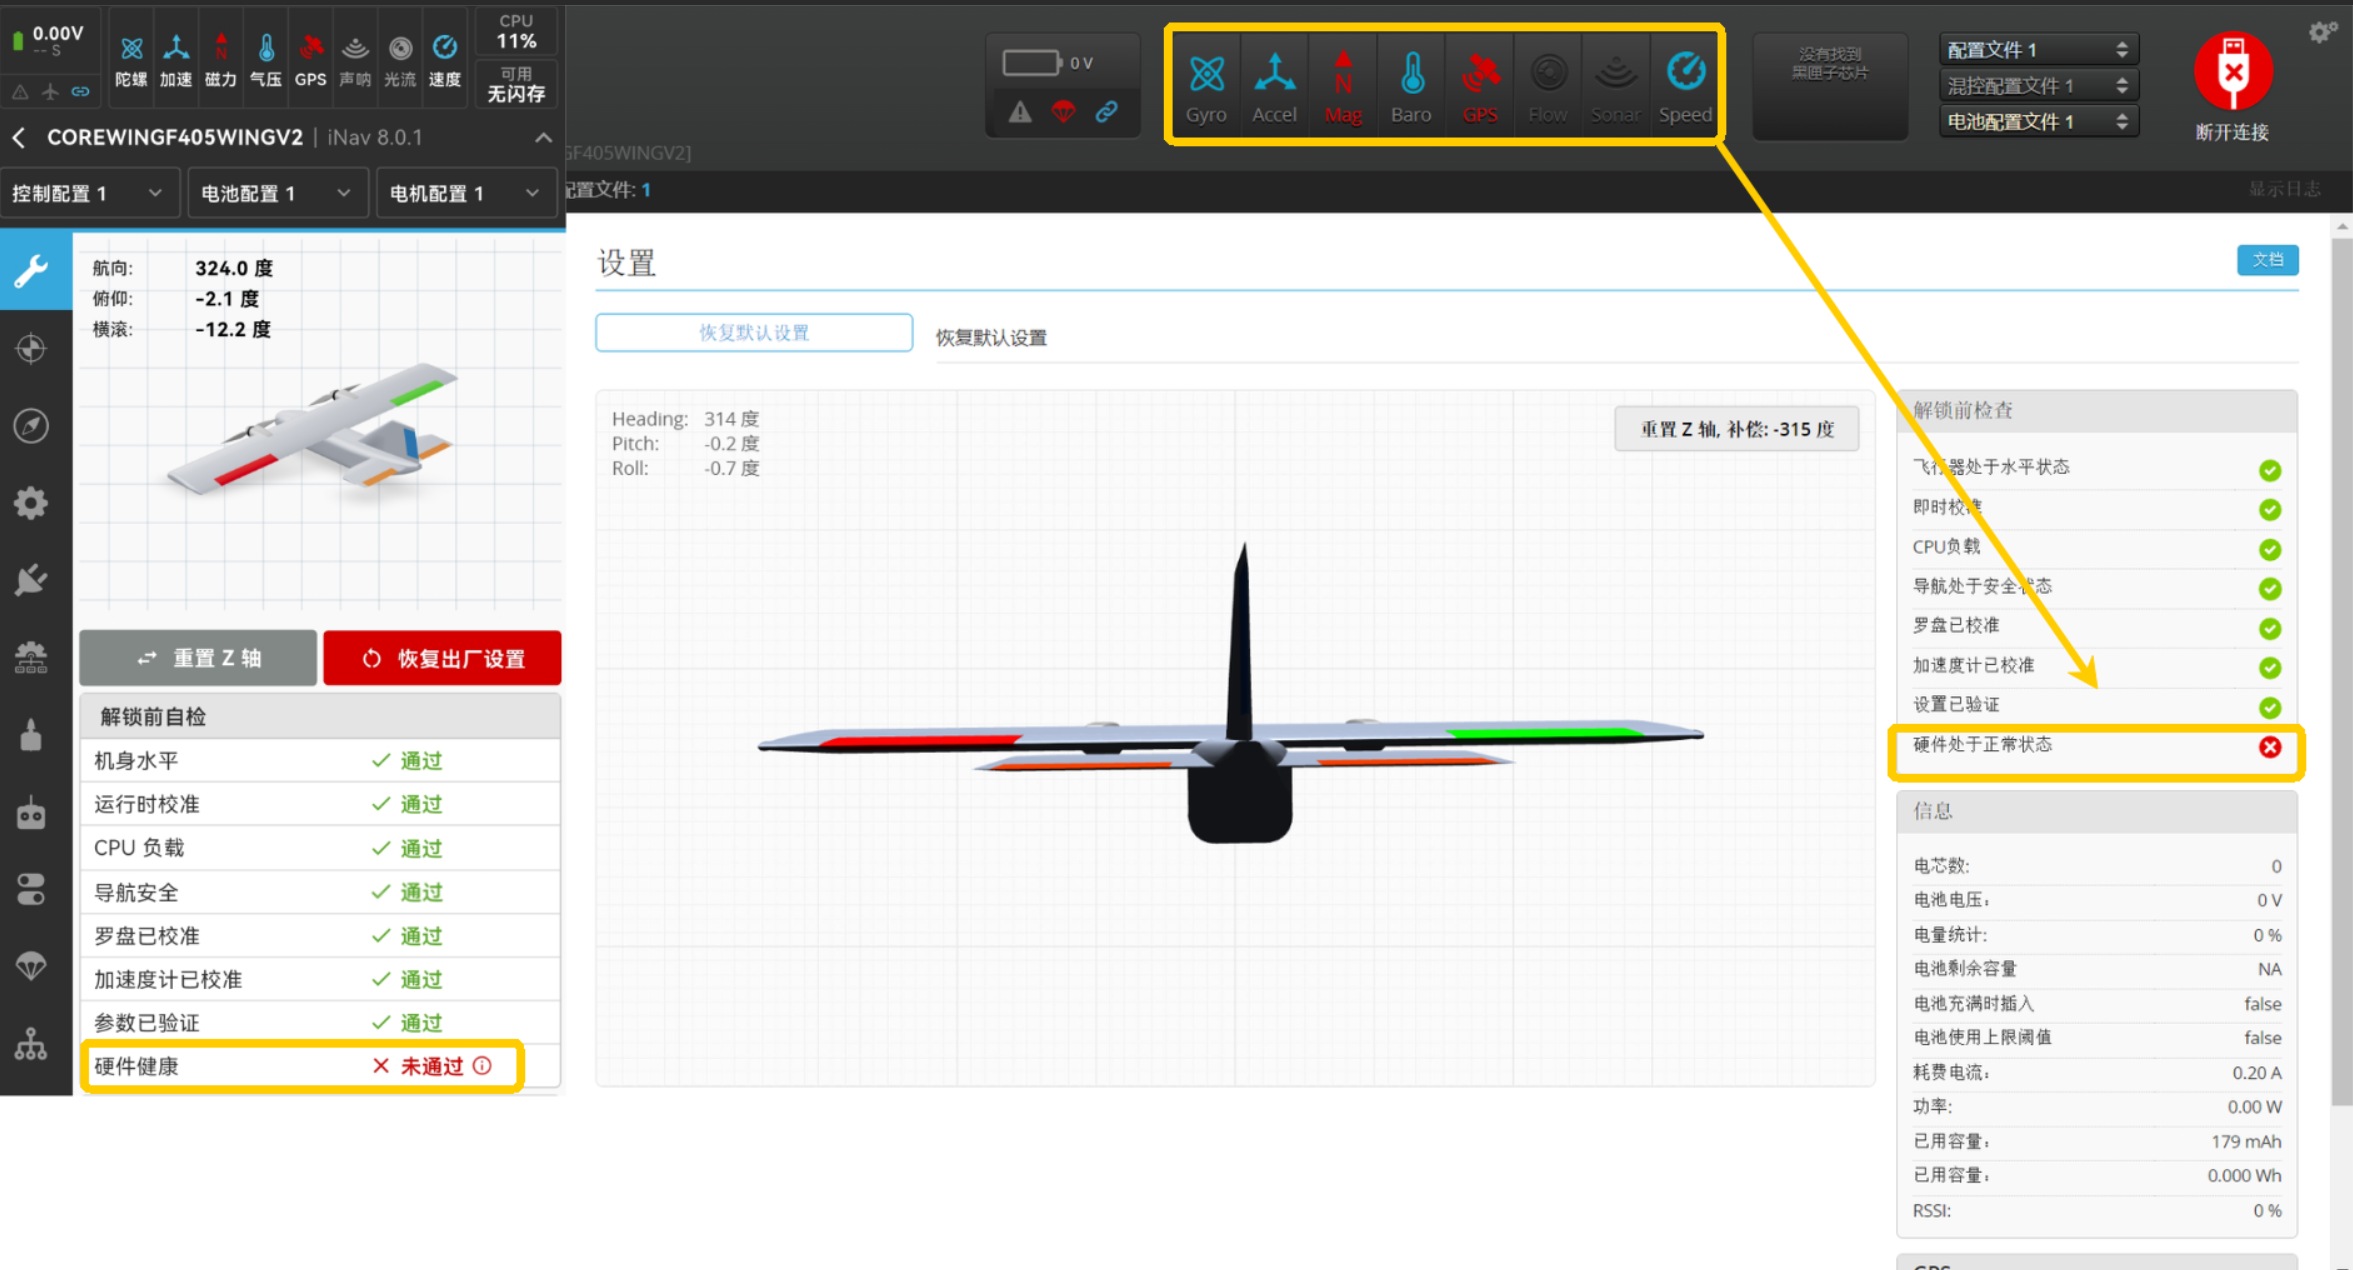Image resolution: width=2353 pixels, height=1270 pixels.
Task: Click the 没有找到黑匣子芯片 blackbox box
Action: coord(1829,87)
